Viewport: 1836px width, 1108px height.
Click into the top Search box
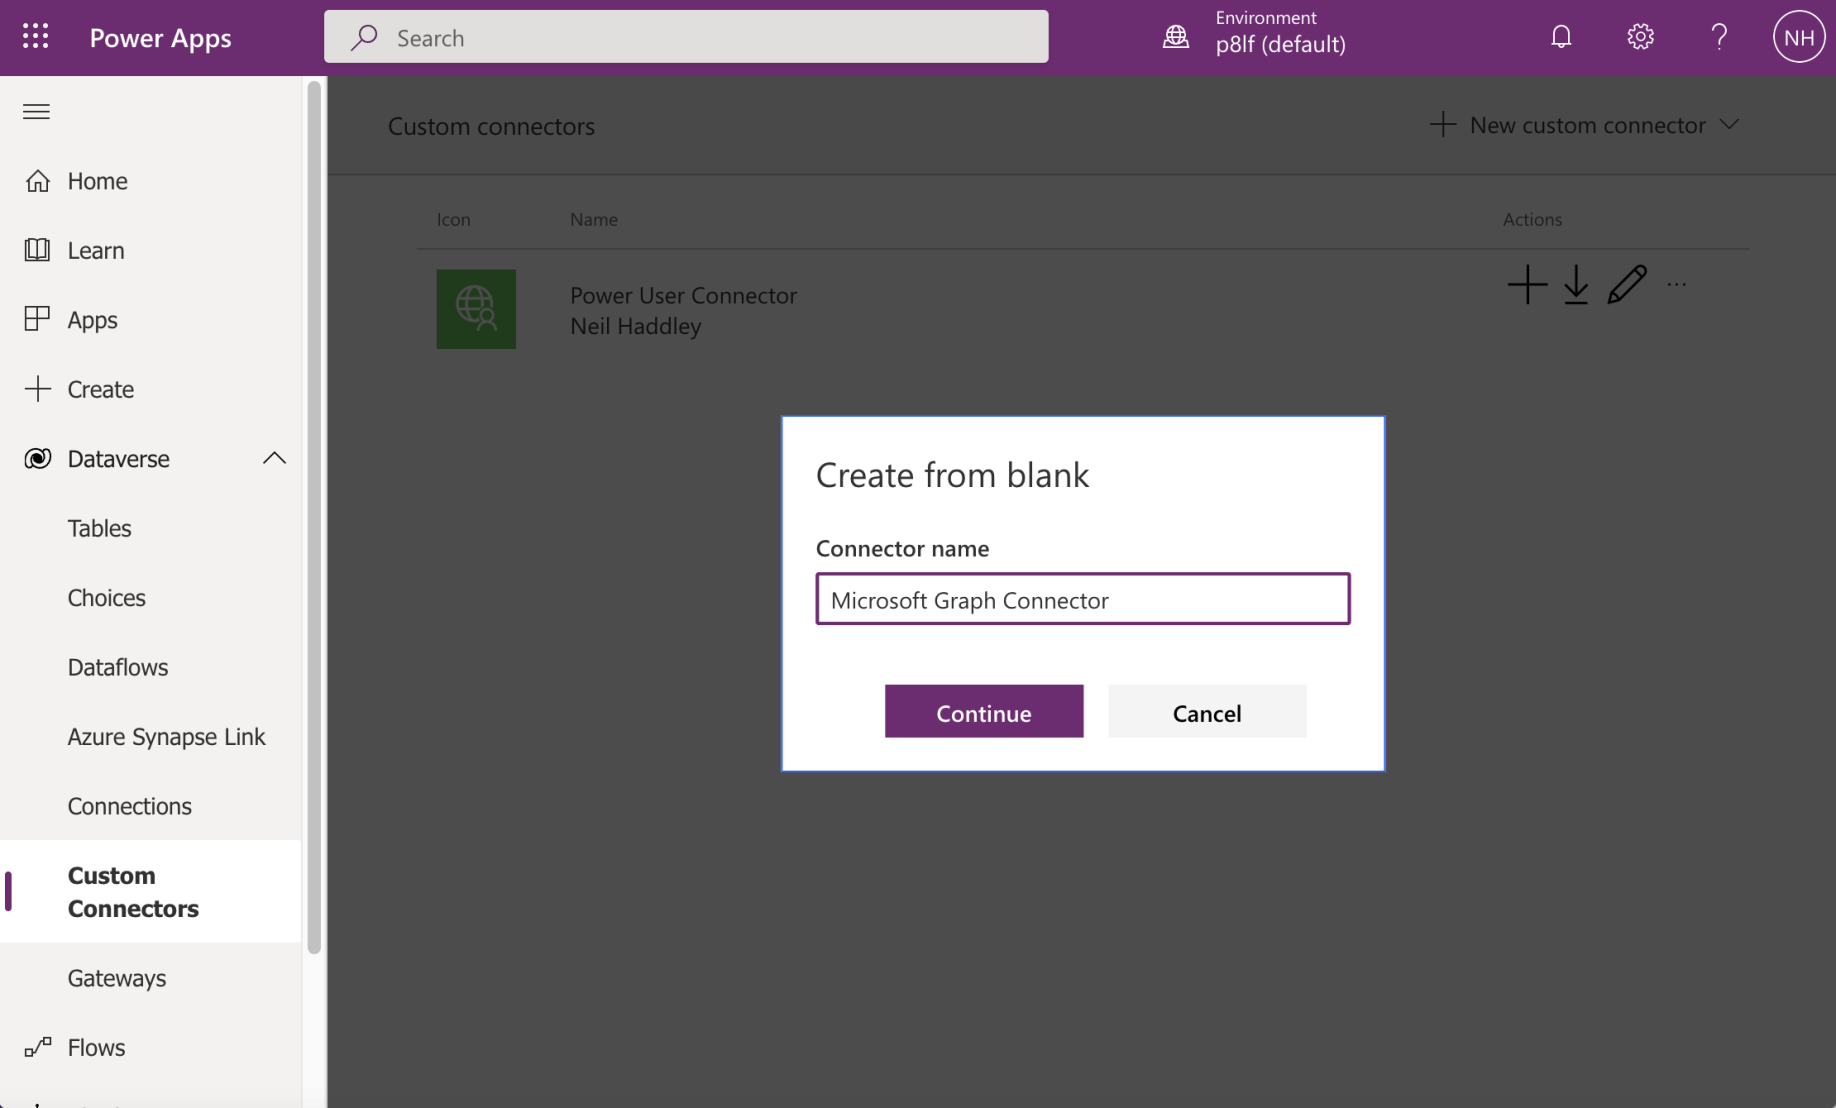coord(686,37)
